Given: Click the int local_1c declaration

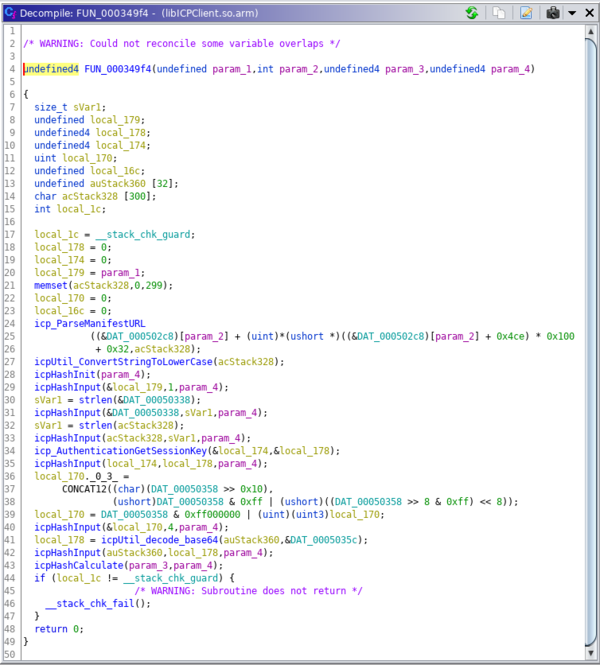Looking at the screenshot, I should 70,209.
